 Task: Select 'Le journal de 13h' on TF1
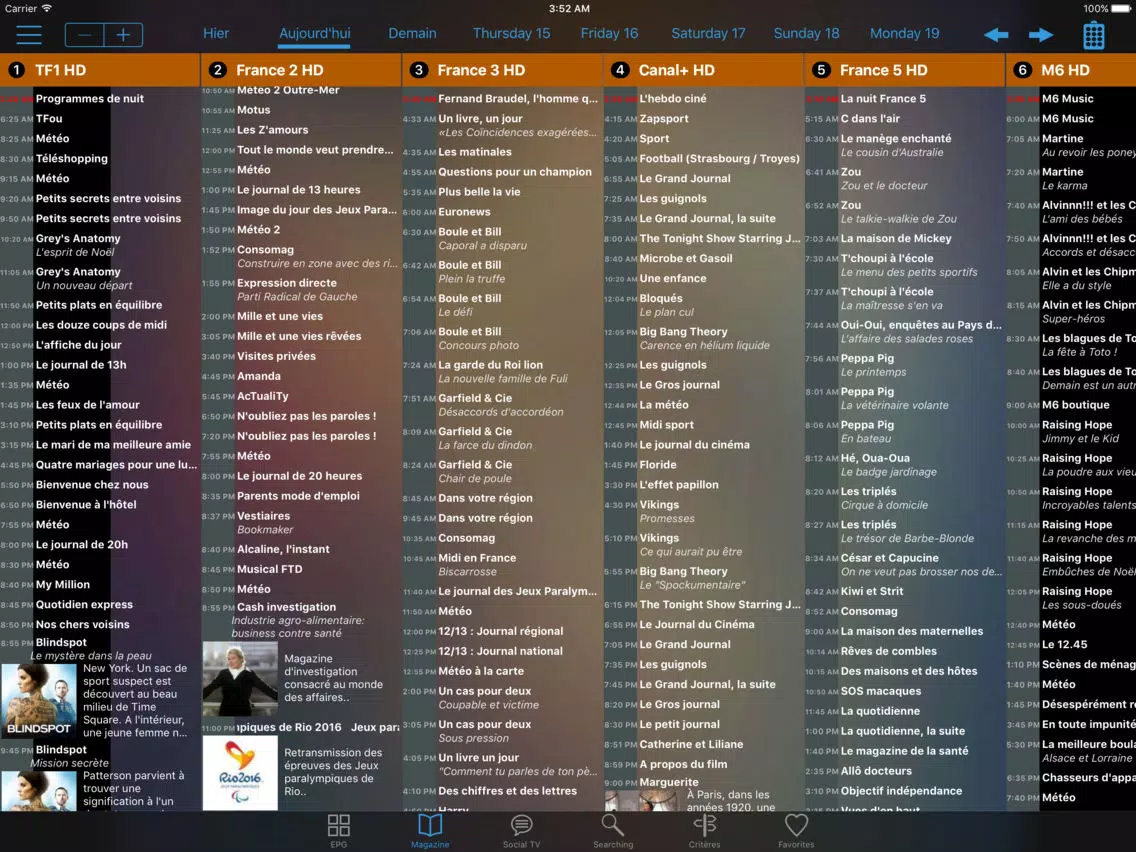tap(81, 365)
